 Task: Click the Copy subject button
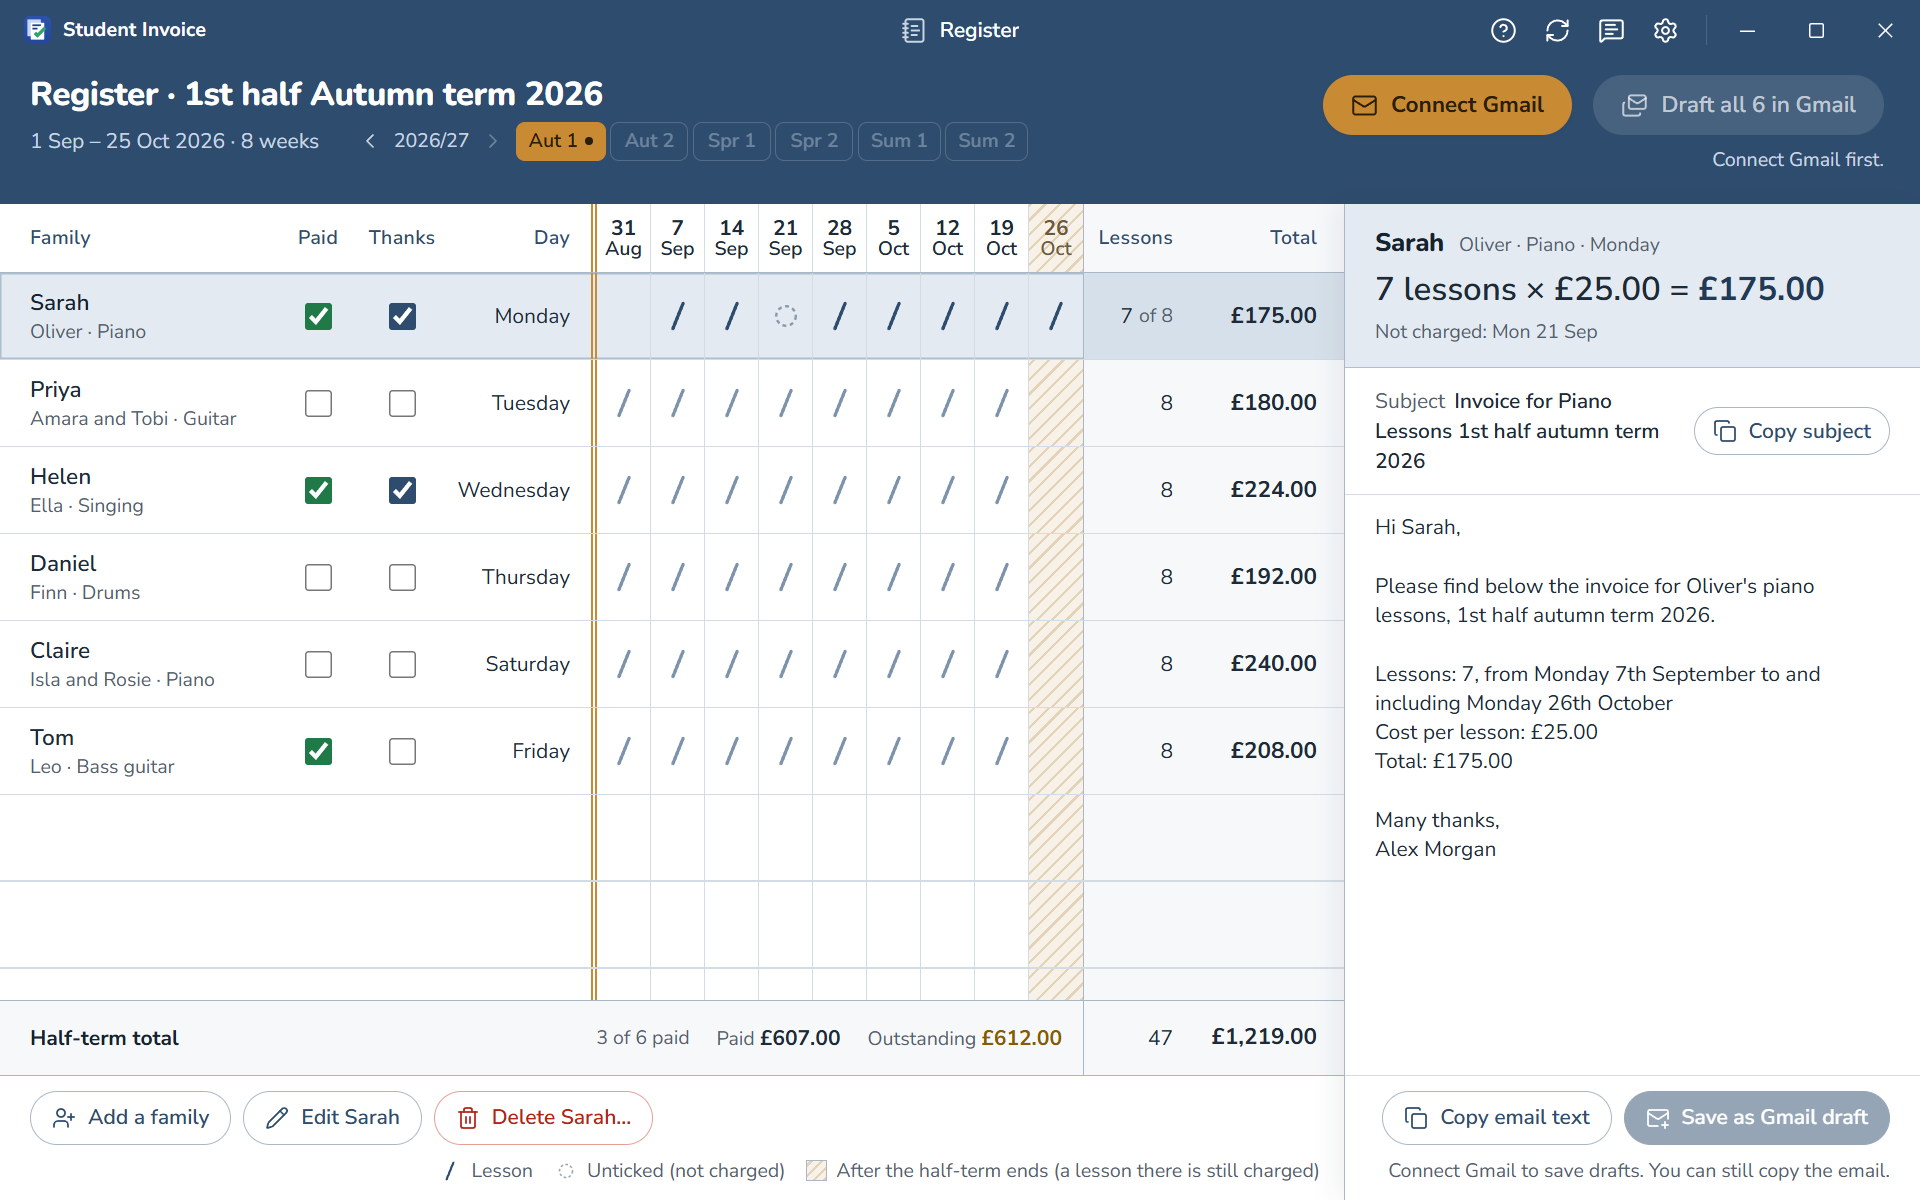(x=1791, y=431)
